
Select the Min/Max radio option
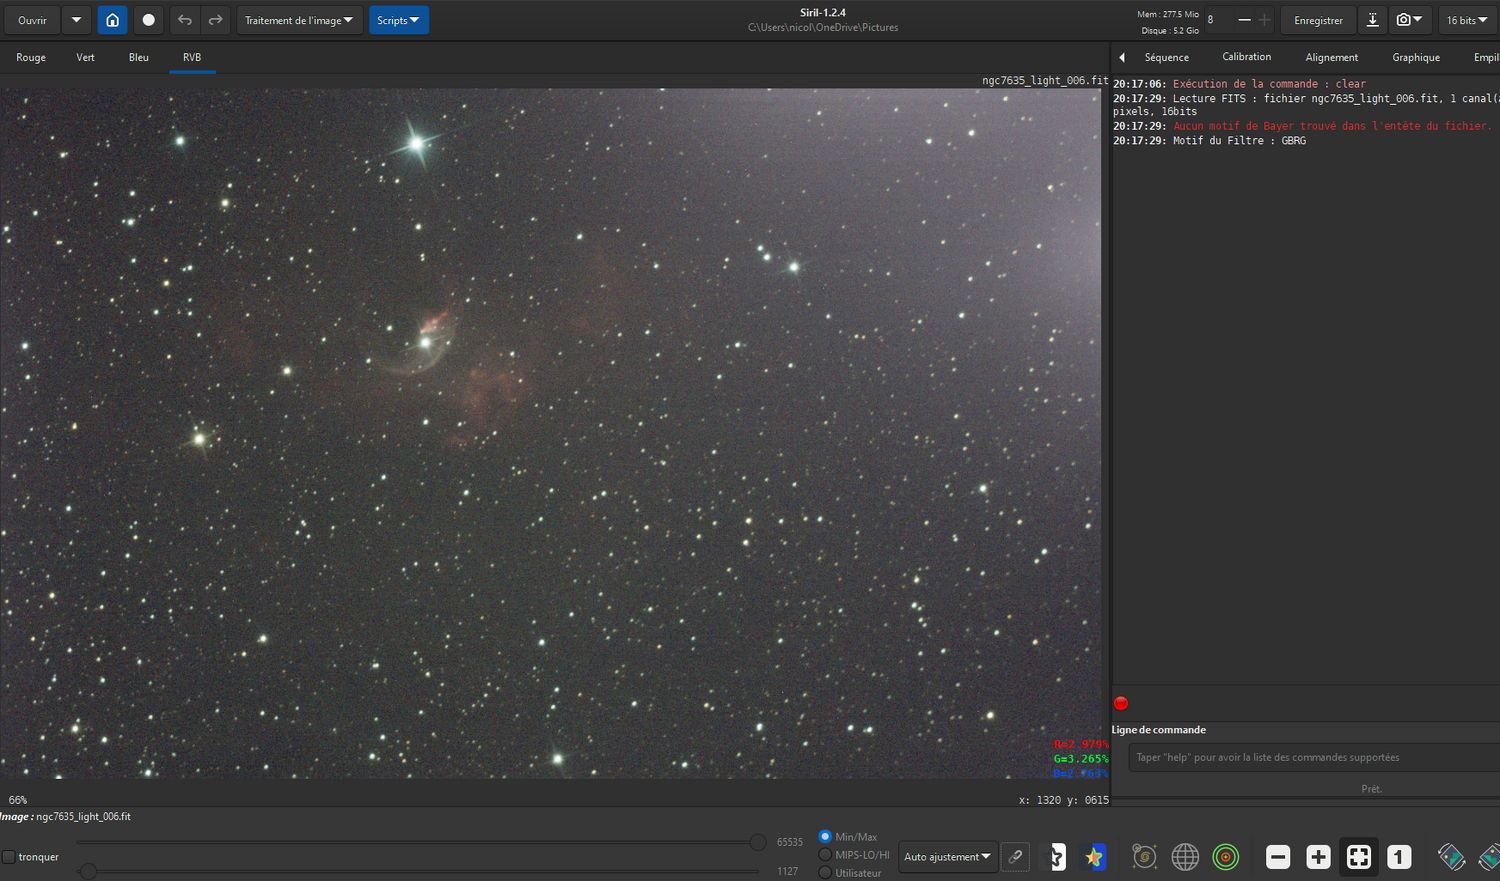[x=825, y=836]
